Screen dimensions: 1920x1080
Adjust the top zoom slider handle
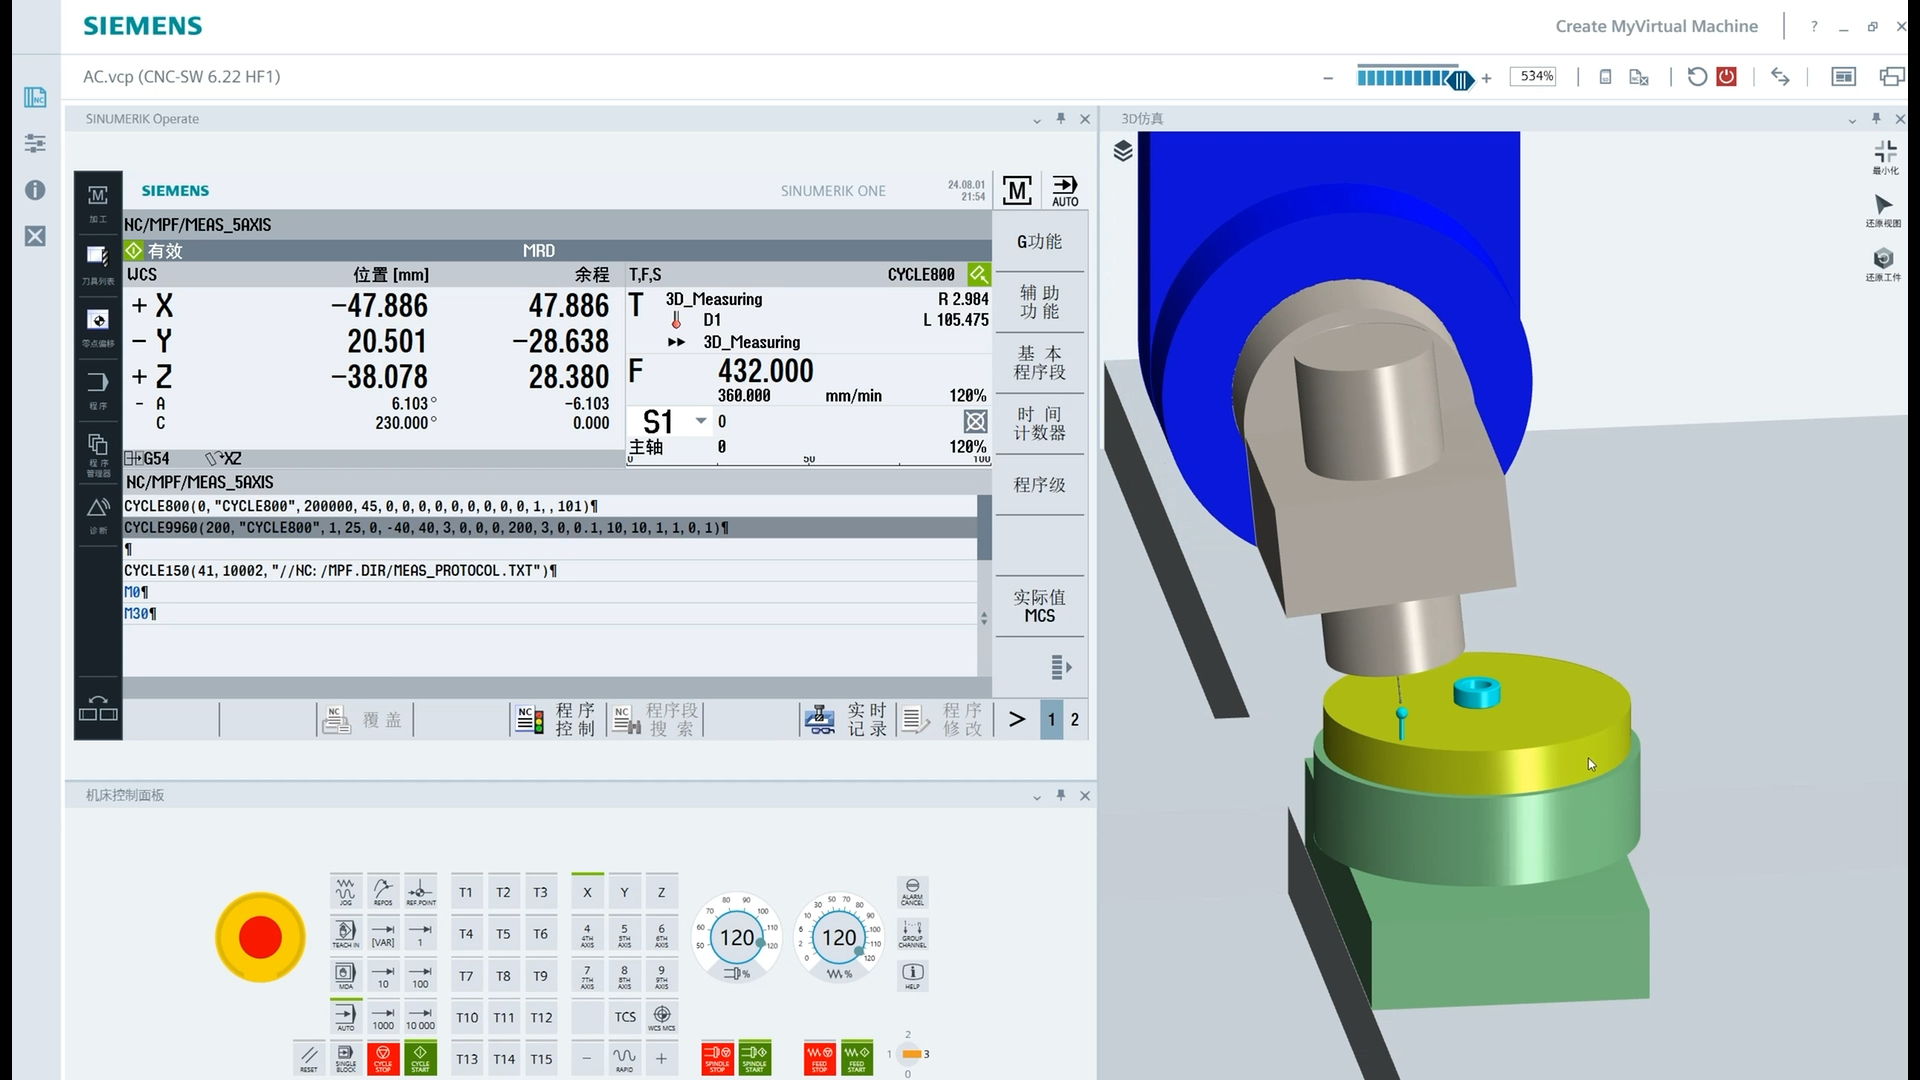(x=1461, y=80)
